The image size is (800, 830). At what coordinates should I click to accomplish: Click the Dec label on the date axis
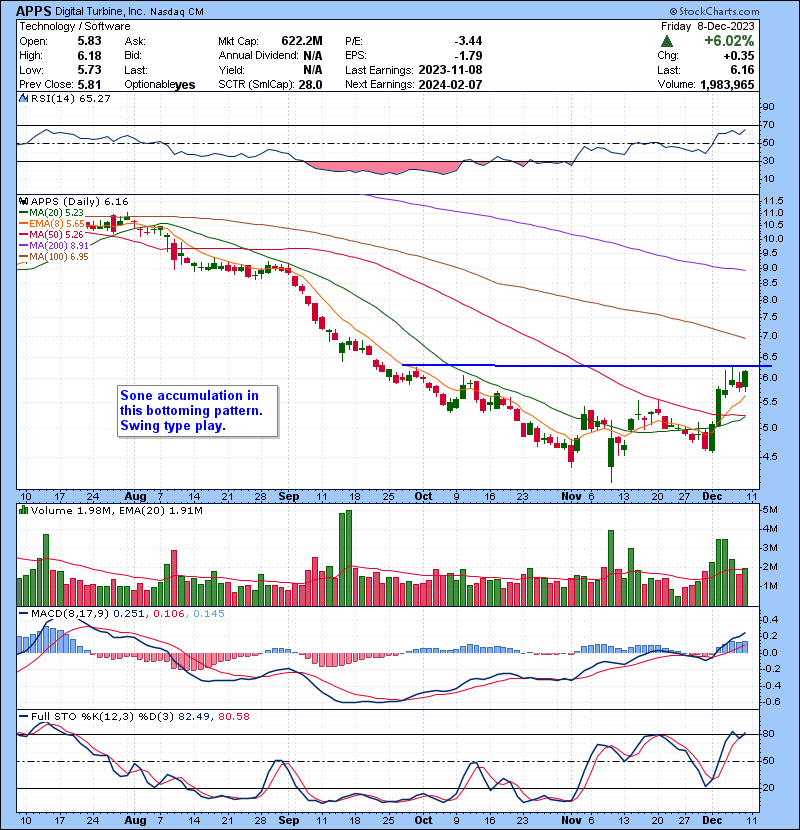[711, 496]
